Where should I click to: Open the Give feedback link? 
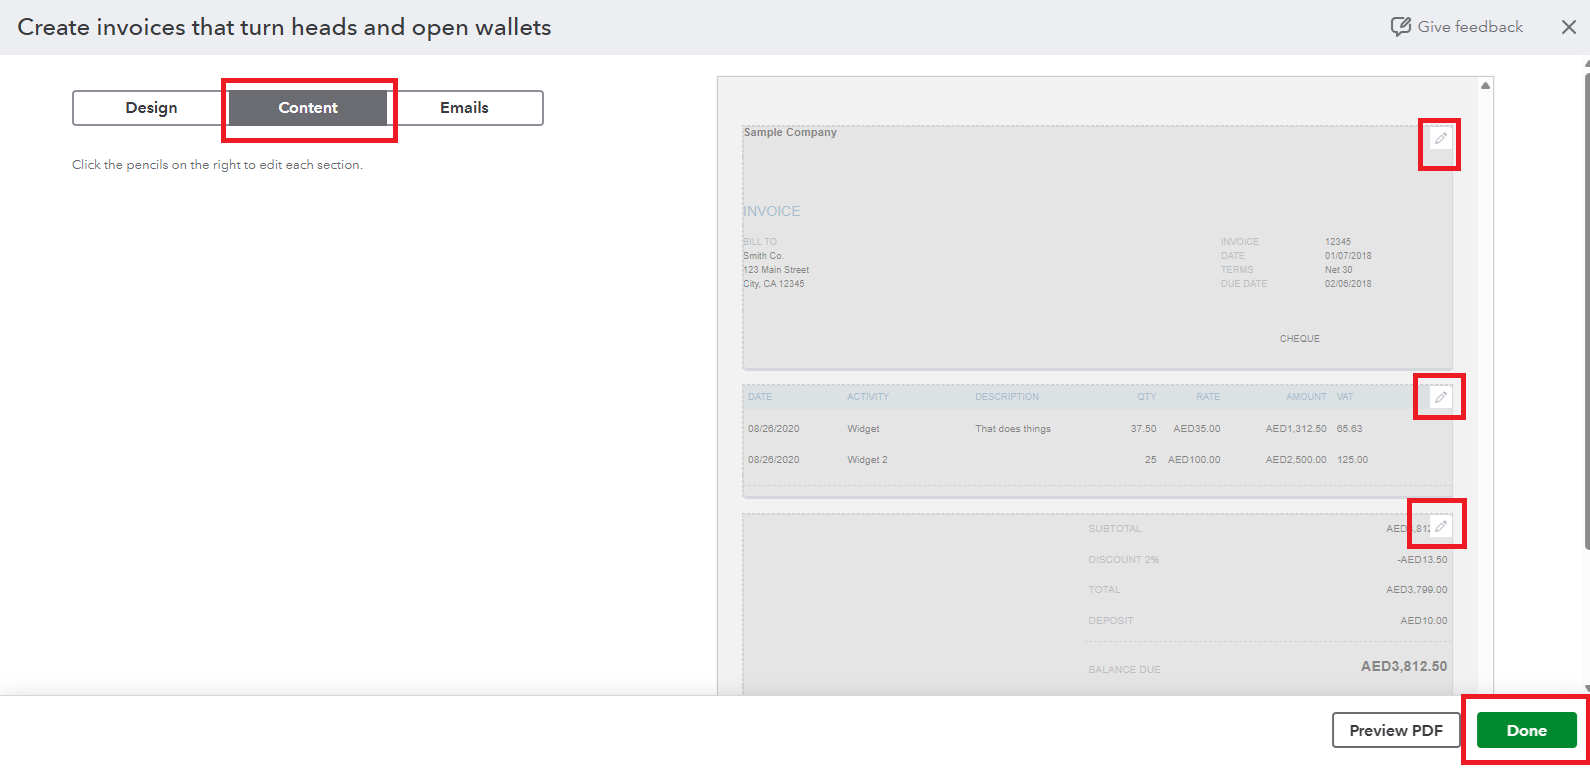point(1469,27)
